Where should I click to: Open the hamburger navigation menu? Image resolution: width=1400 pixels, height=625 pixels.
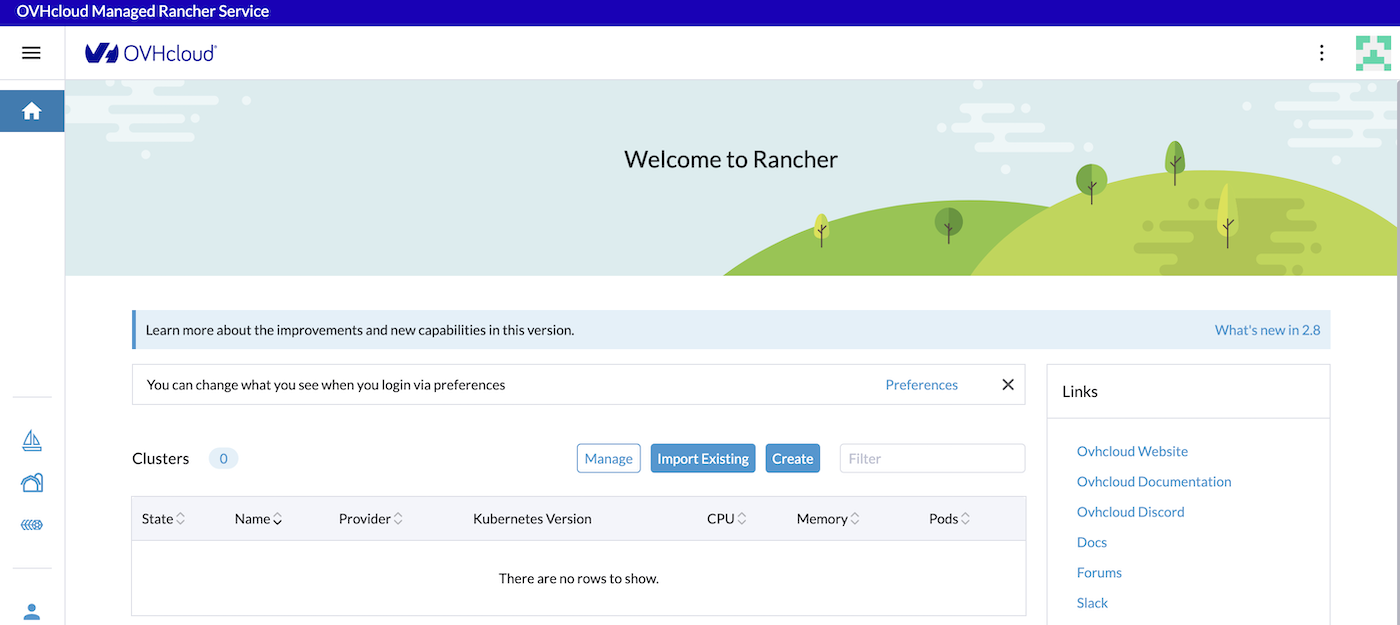31,52
